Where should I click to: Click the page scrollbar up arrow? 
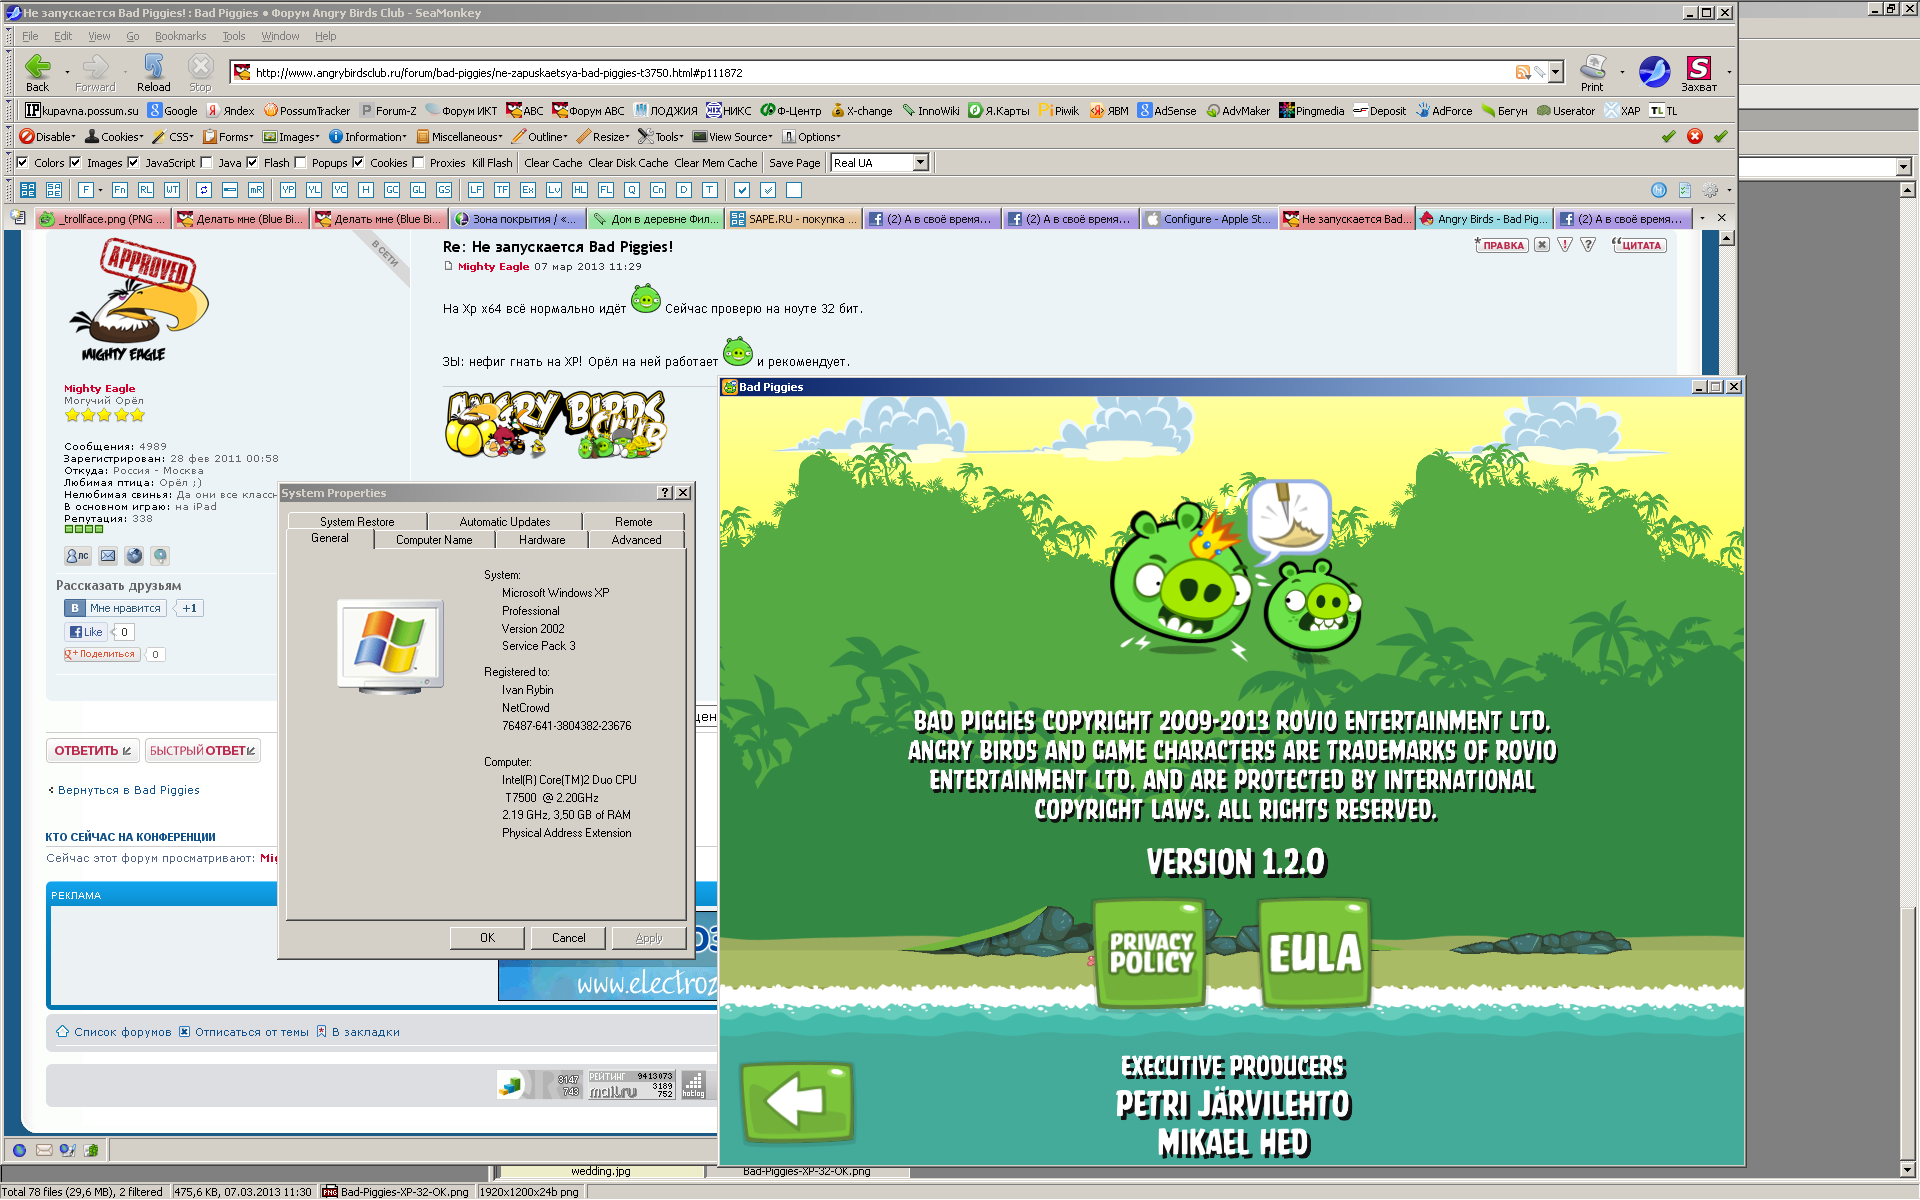[1726, 238]
